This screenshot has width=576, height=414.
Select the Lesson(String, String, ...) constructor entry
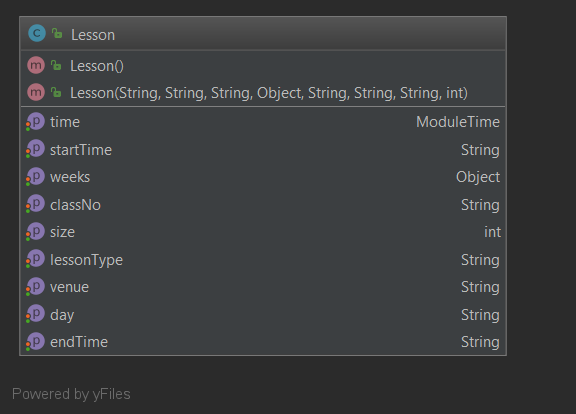coord(263,93)
